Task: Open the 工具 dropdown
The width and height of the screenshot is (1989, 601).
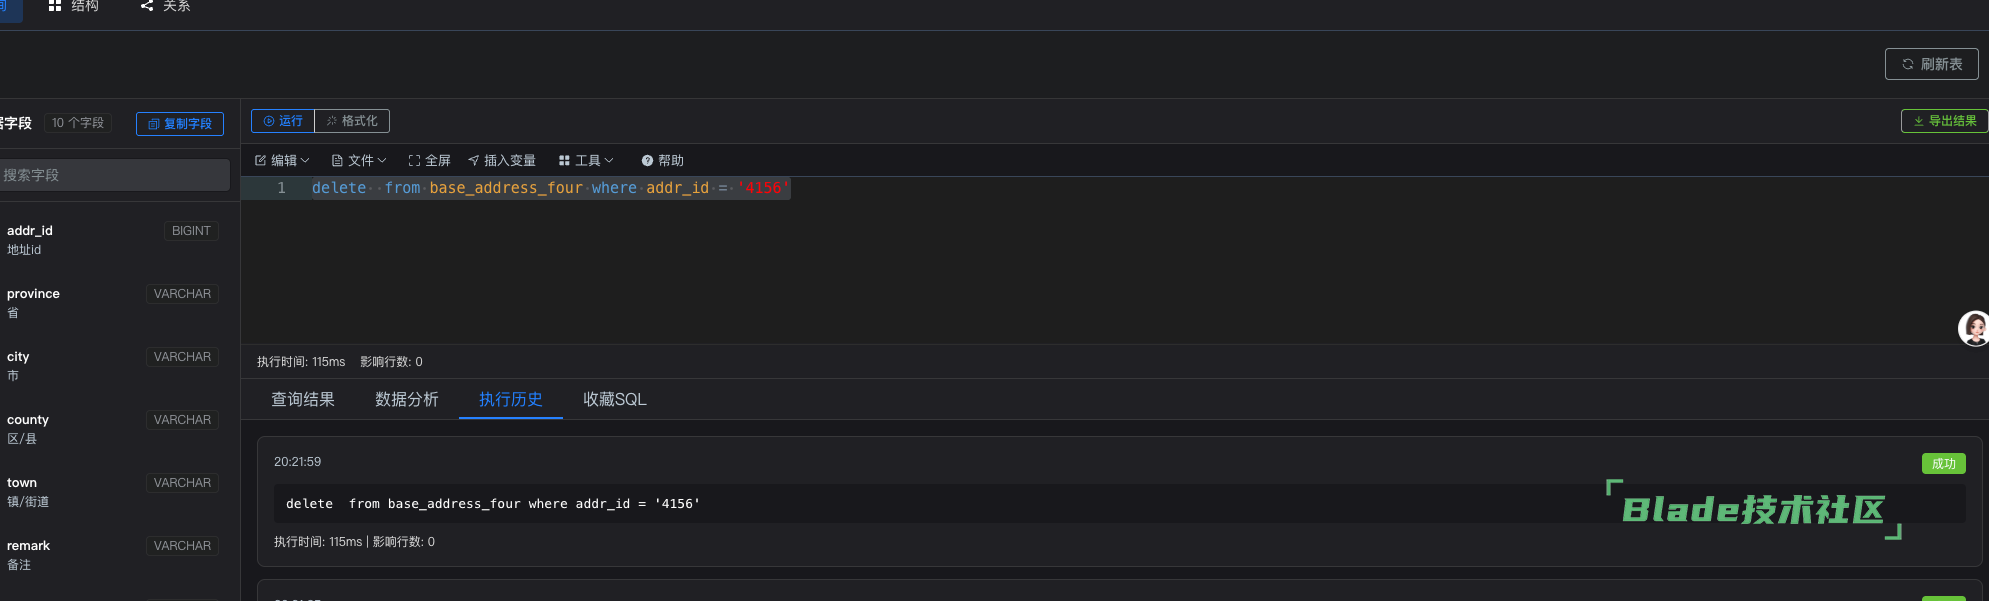Action: (585, 160)
